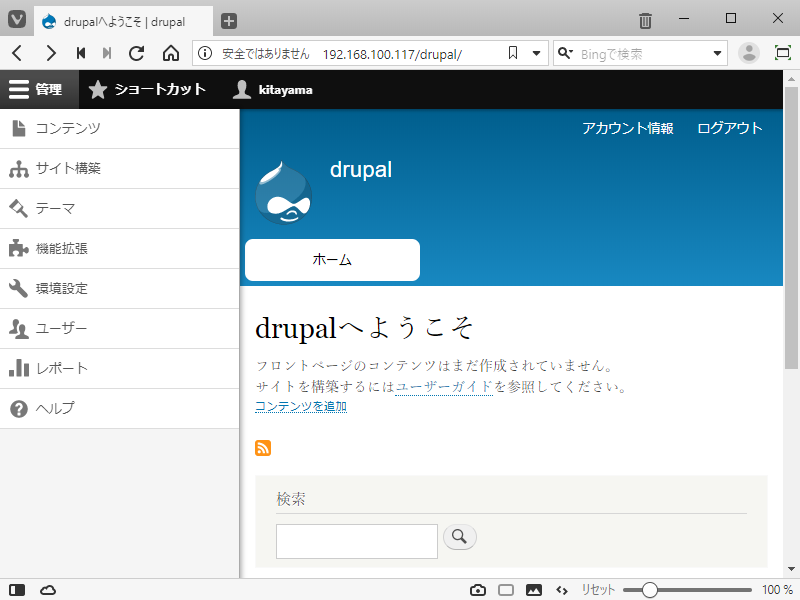Go forward to next page

click(x=51, y=53)
